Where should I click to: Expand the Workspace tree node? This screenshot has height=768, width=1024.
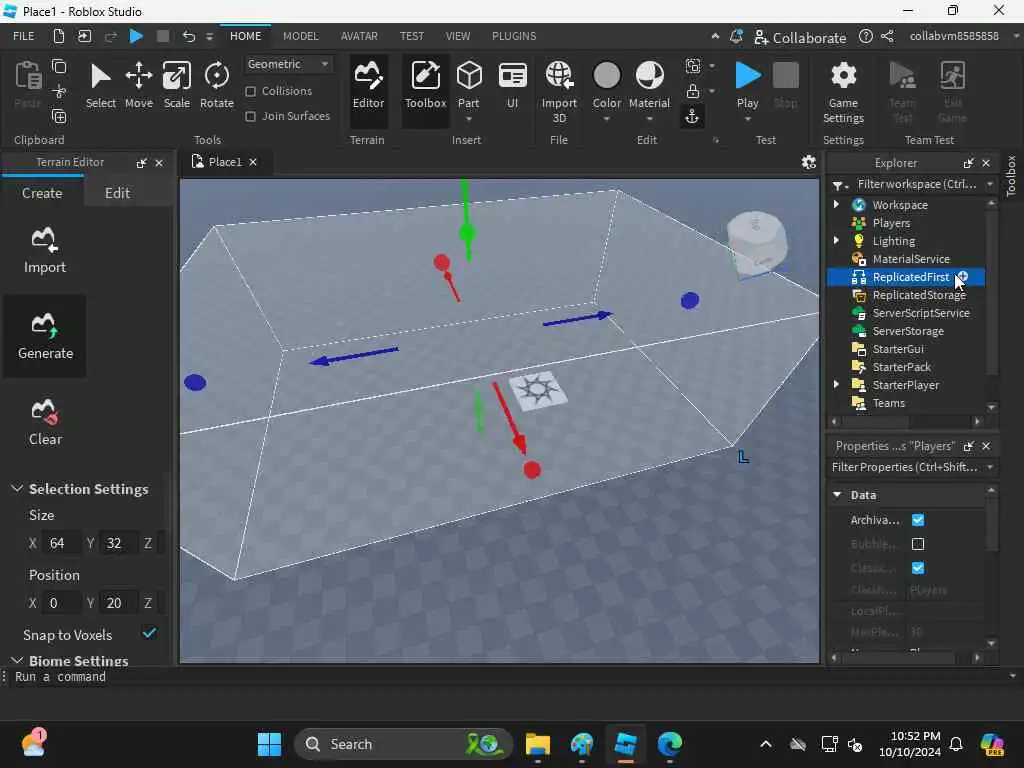point(836,204)
